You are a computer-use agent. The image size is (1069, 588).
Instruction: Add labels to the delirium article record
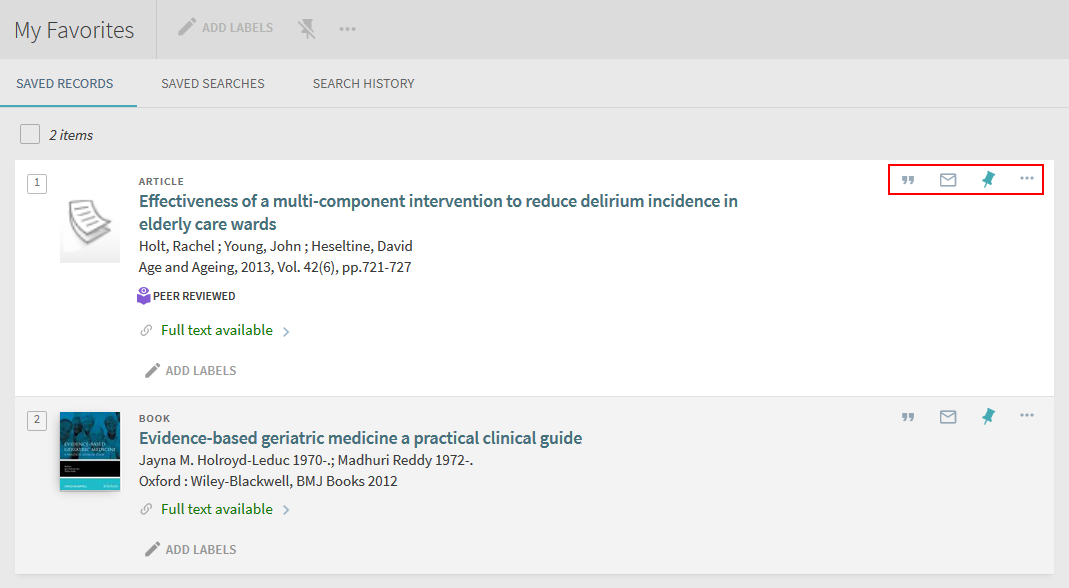tap(191, 371)
